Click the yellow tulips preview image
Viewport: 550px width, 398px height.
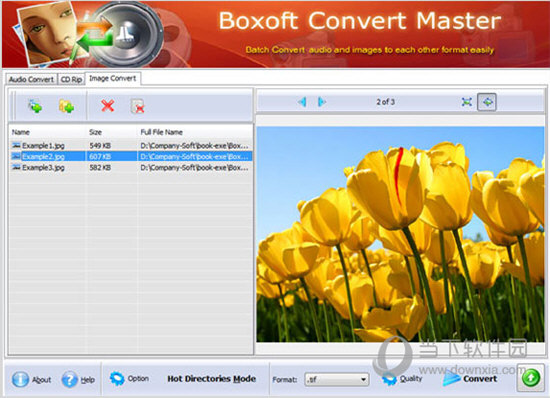pos(400,234)
